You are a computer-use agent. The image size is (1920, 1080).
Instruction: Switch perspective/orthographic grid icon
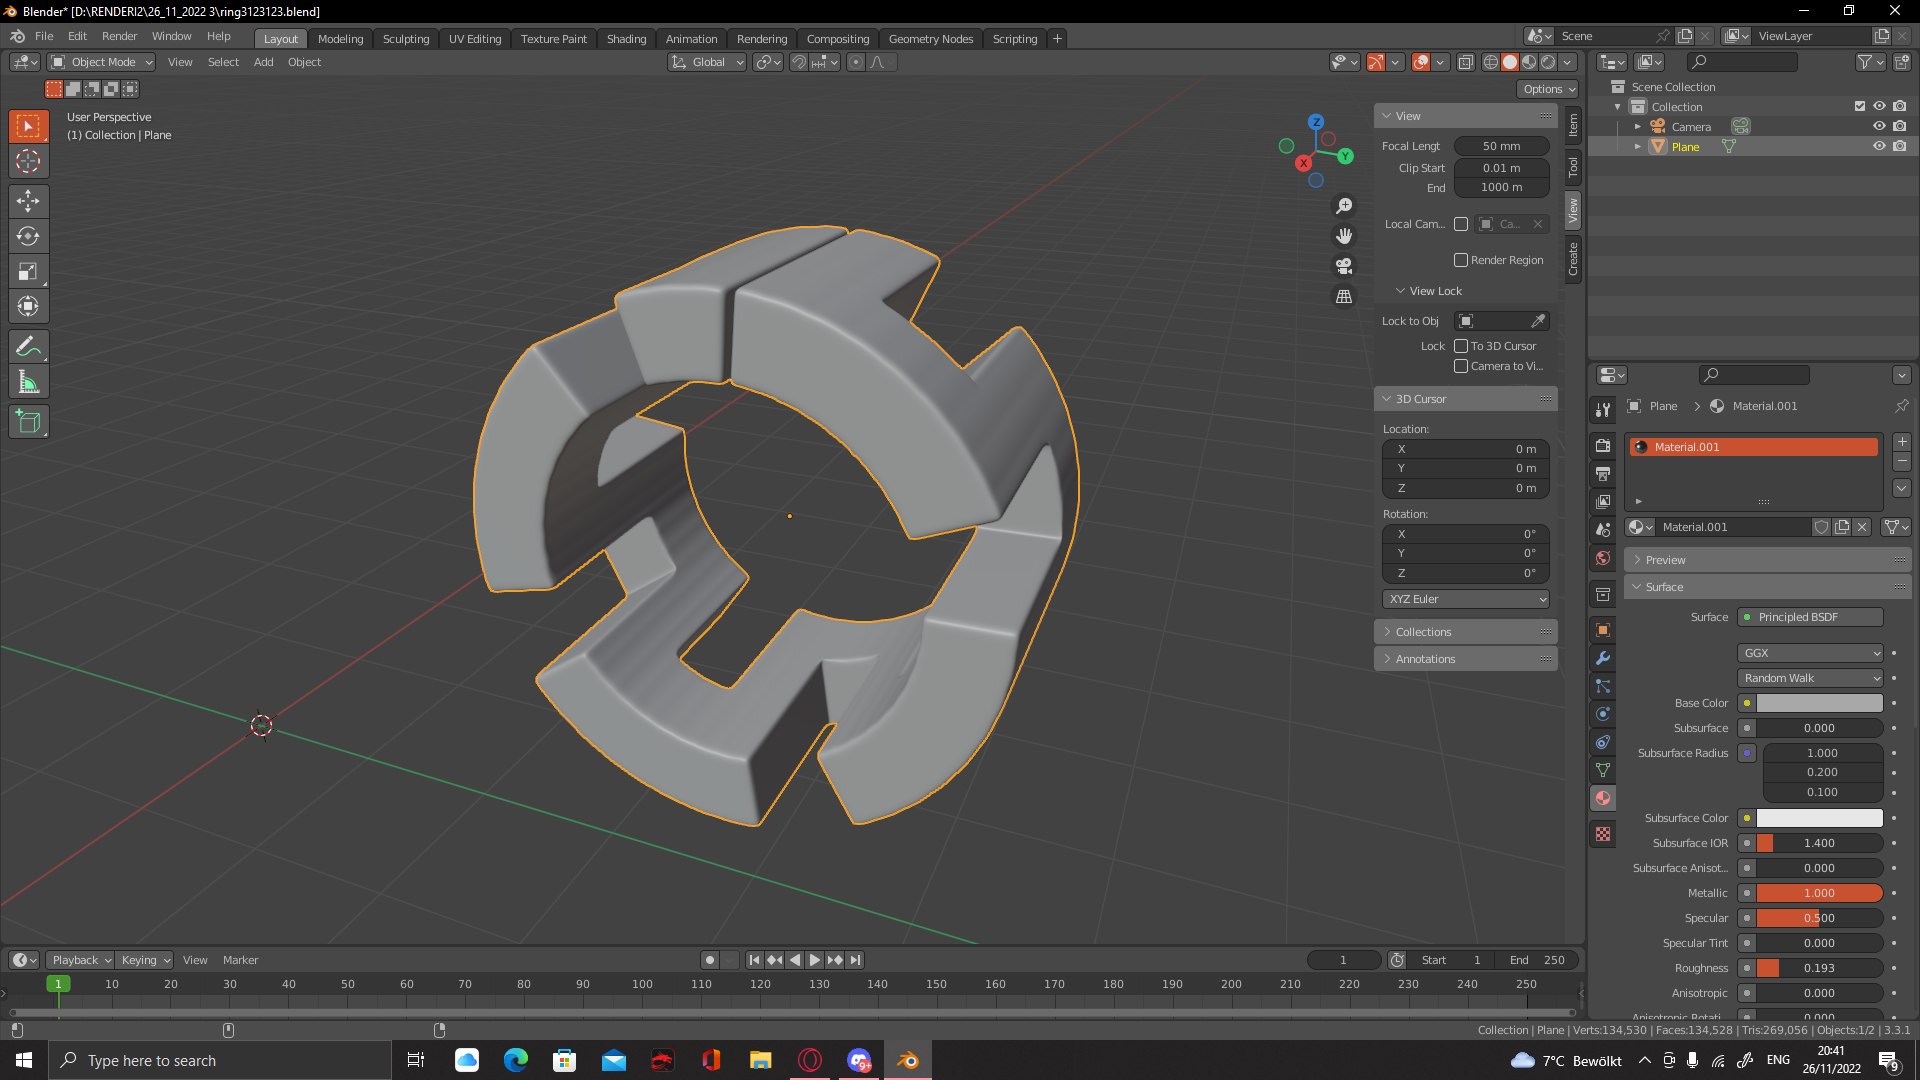pos(1344,296)
